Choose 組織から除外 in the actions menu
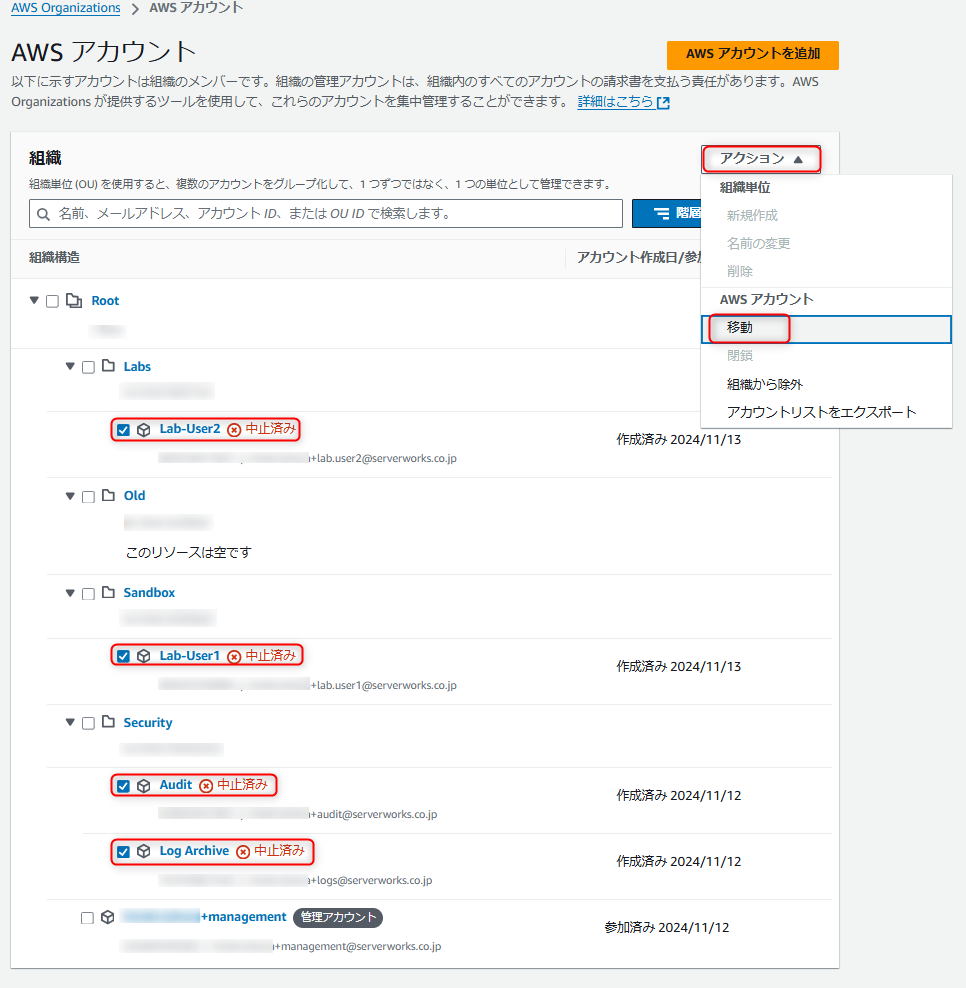Image resolution: width=966 pixels, height=988 pixels. [825, 384]
